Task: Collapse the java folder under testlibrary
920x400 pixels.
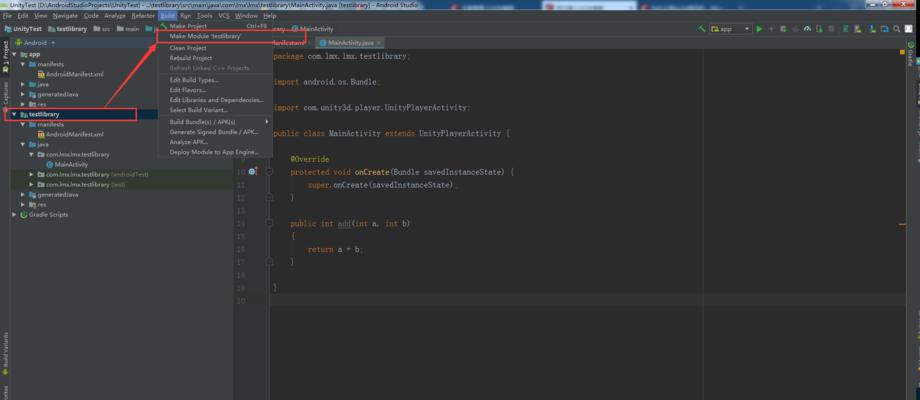Action: click(x=23, y=144)
